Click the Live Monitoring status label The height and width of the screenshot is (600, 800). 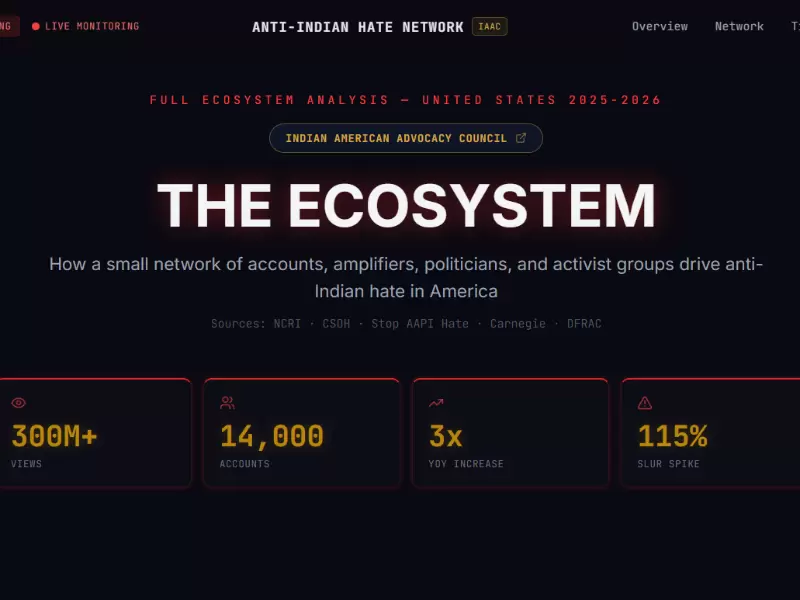92,26
